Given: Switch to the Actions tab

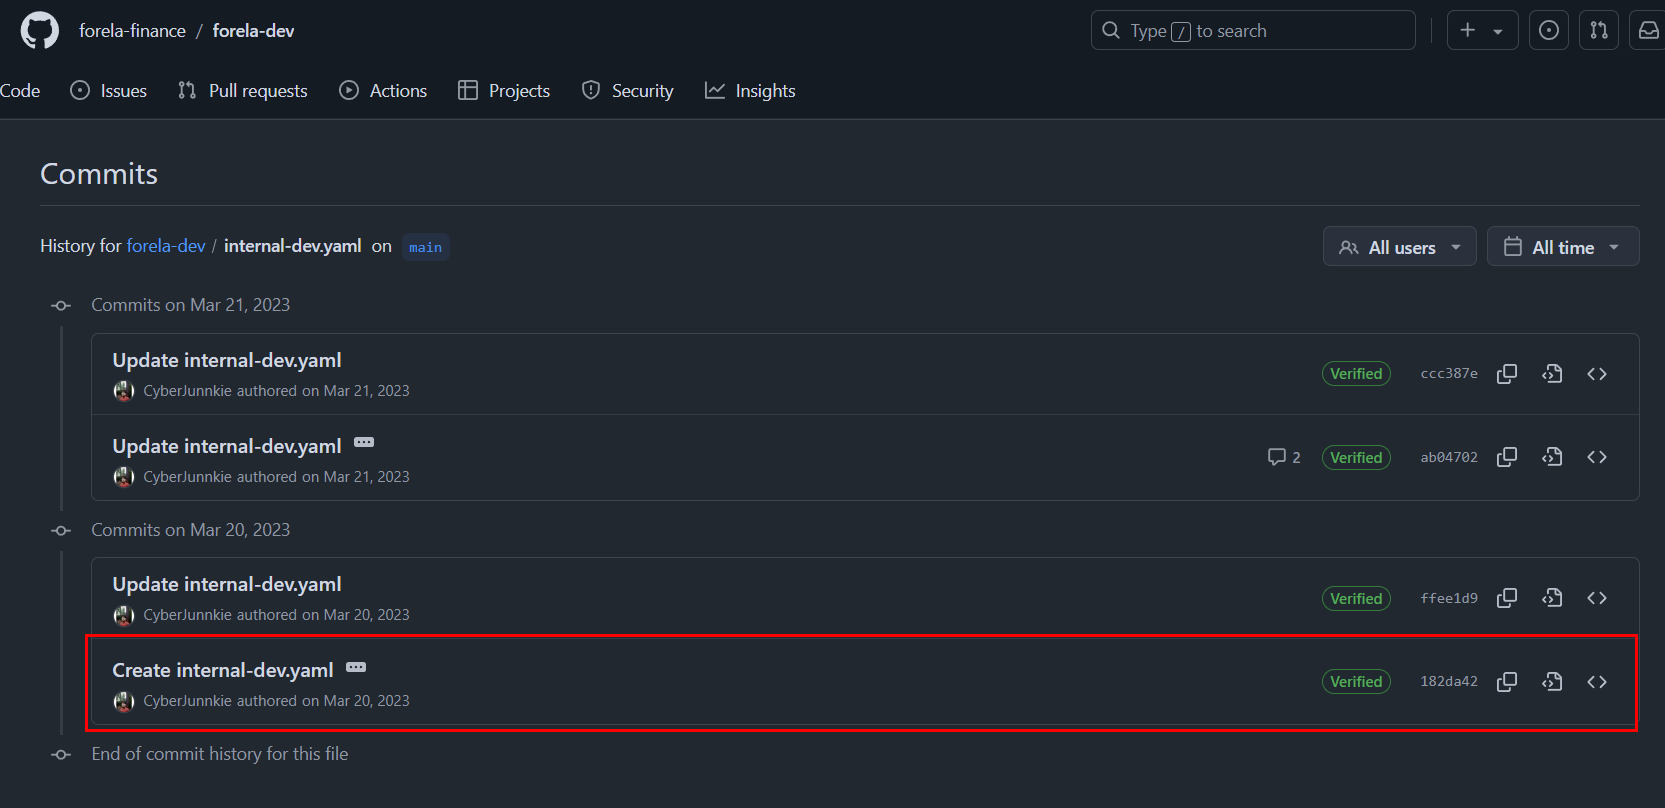Looking at the screenshot, I should 383,91.
